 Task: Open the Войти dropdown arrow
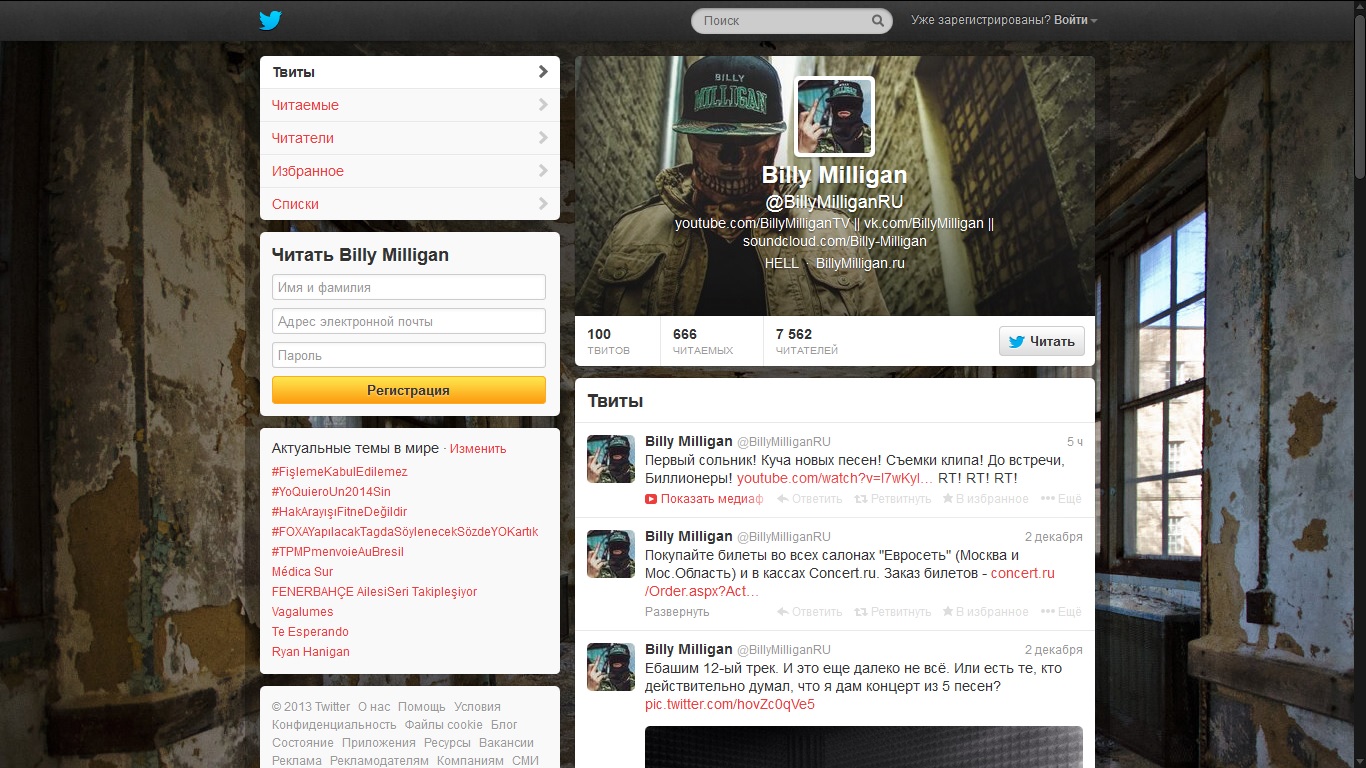1094,21
